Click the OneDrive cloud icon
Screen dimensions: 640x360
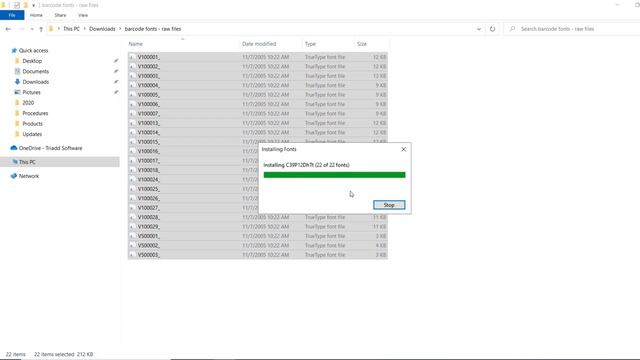(14, 148)
